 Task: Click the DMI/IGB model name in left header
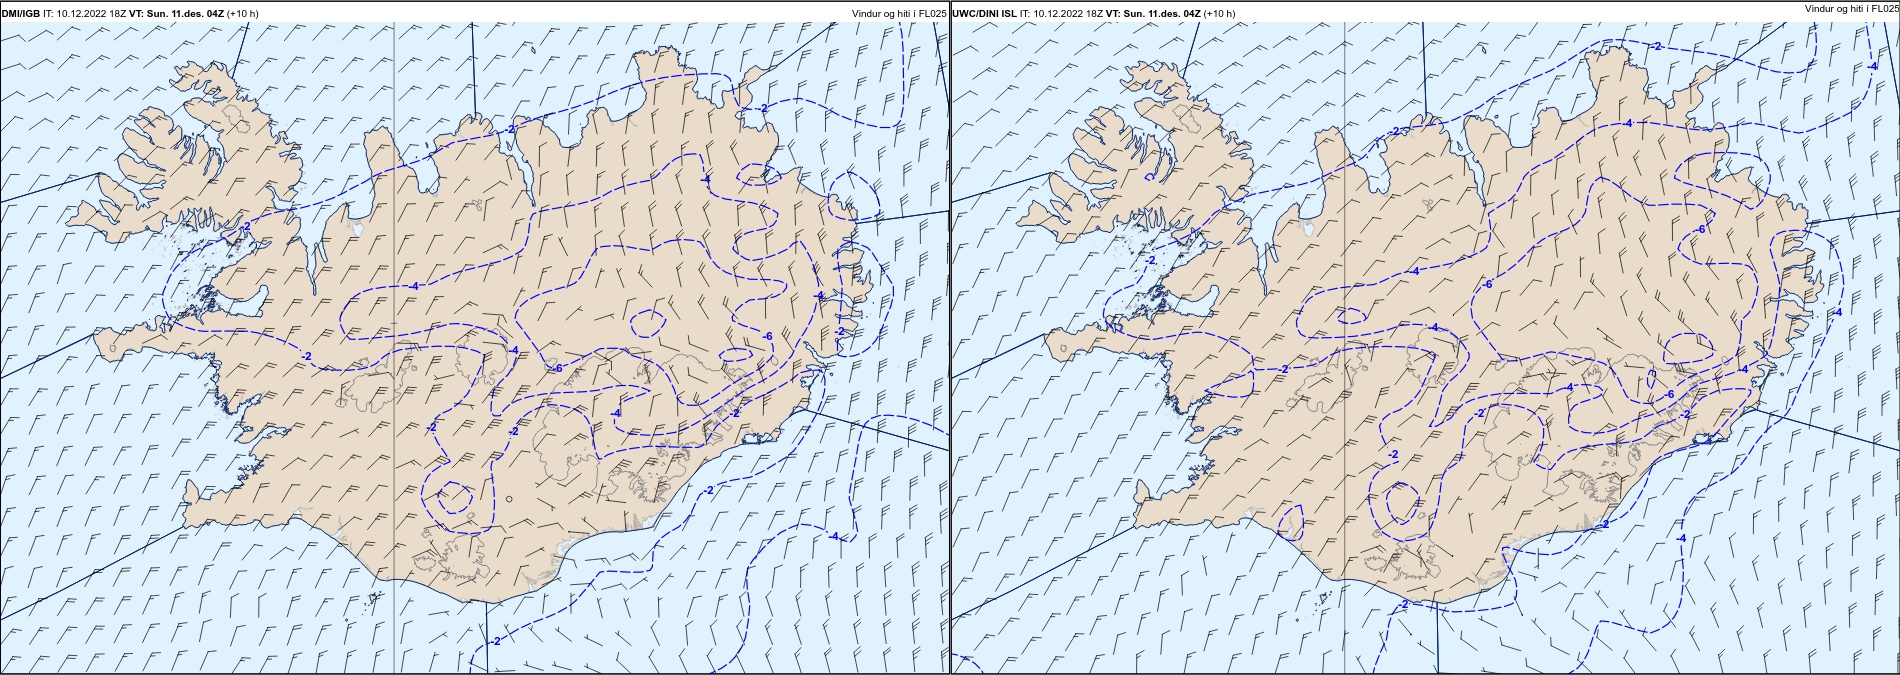(21, 14)
